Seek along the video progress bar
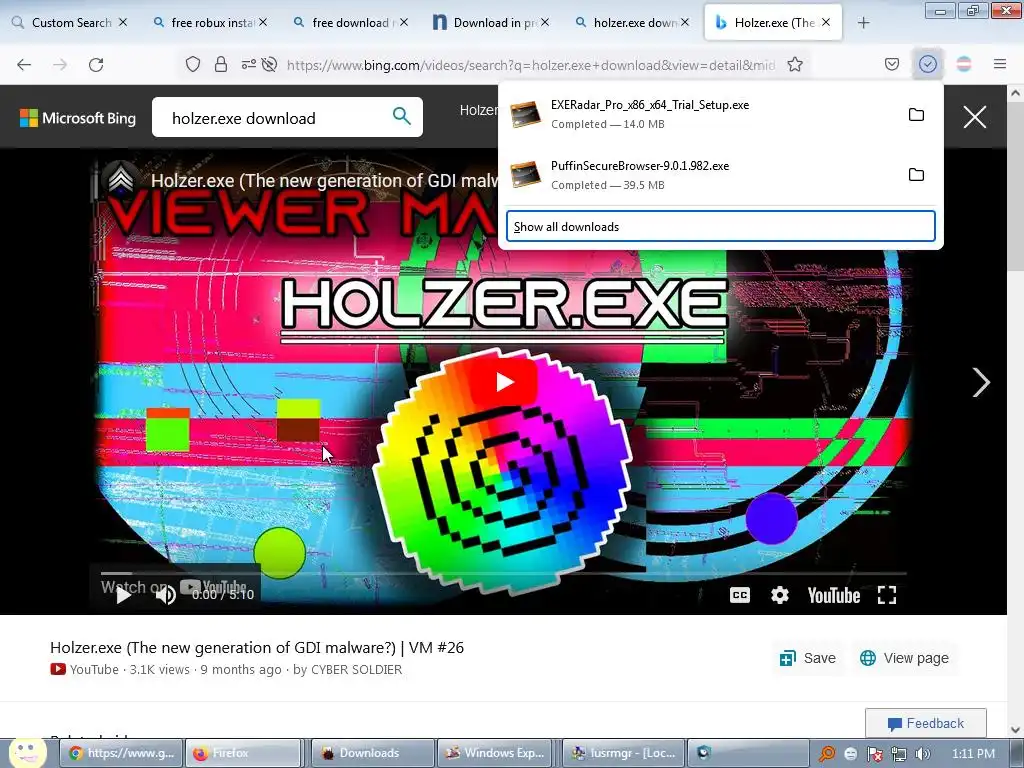The image size is (1024, 768). (503, 573)
